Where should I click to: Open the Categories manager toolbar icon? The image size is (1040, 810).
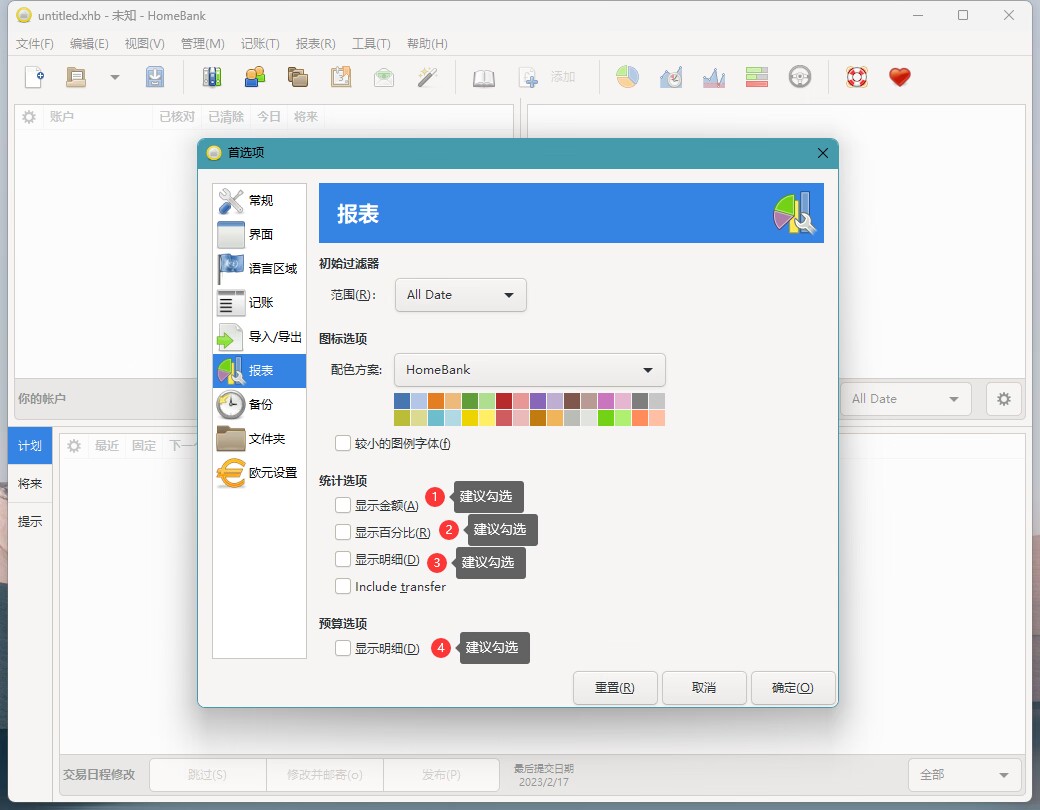tap(298, 77)
